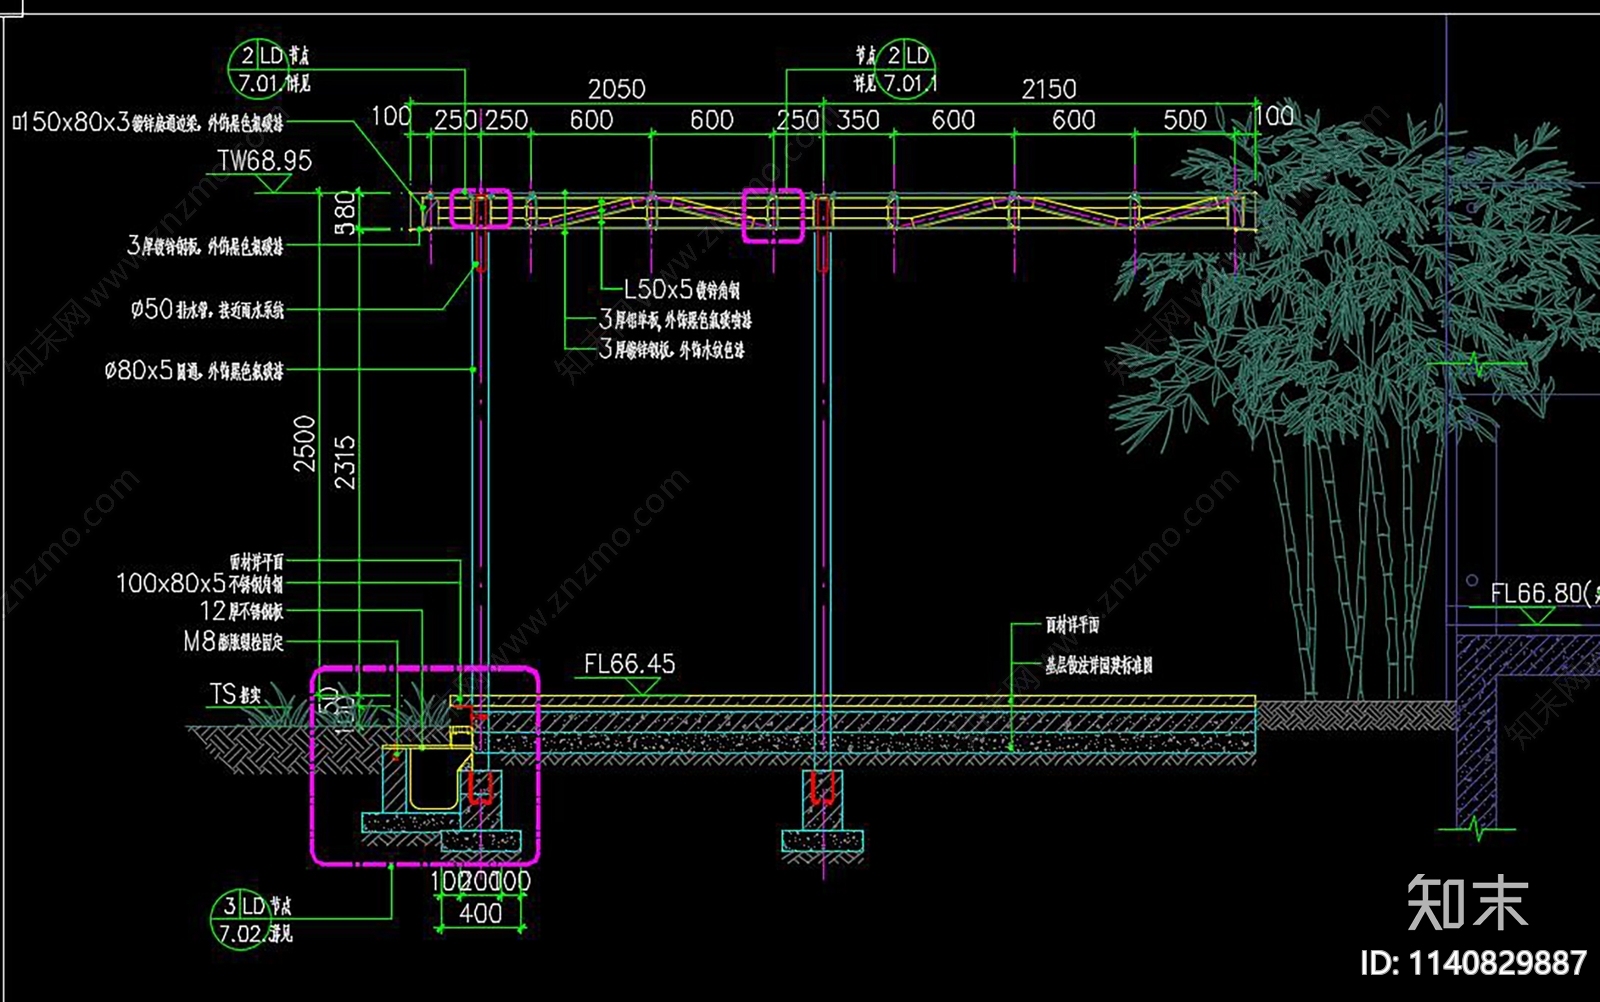Click the FL66.80 floor level label
Viewport: 1600px width, 1002px height.
pyautogui.click(x=1543, y=593)
